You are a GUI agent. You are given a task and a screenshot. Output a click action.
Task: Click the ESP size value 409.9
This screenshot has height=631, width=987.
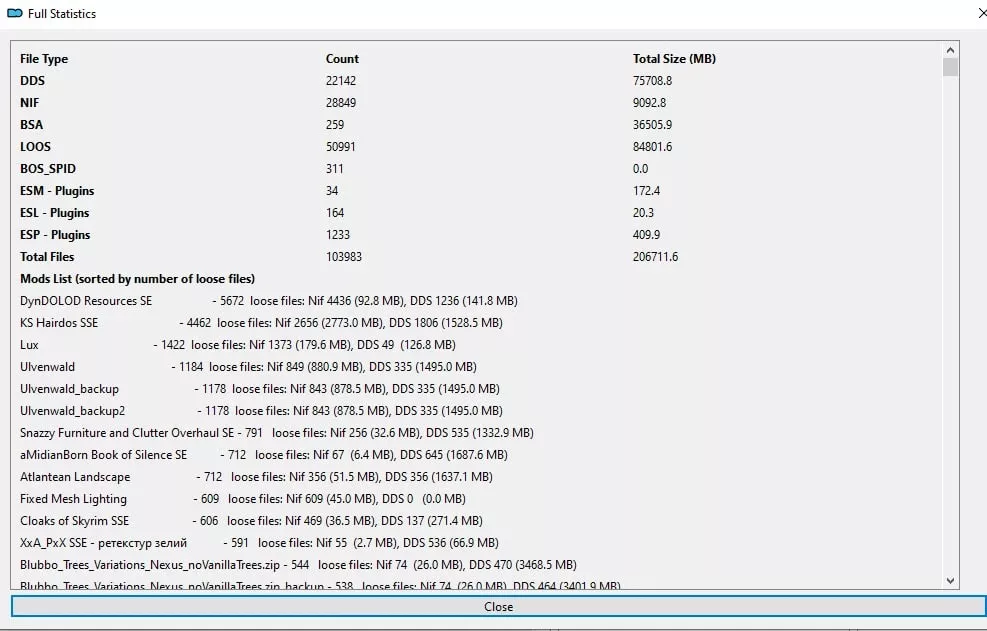pyautogui.click(x=646, y=235)
